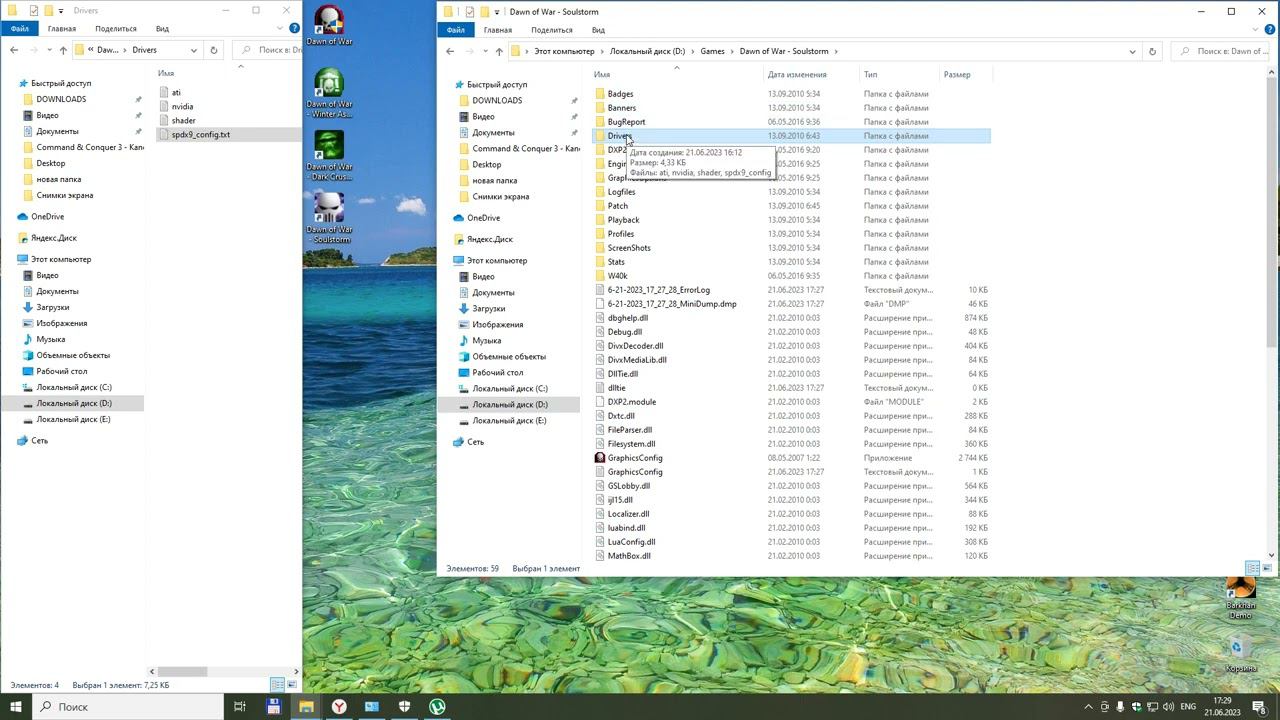Image resolution: width=1280 pixels, height=720 pixels.
Task: Open the Вид tab in the Soulstorm window
Action: click(598, 30)
